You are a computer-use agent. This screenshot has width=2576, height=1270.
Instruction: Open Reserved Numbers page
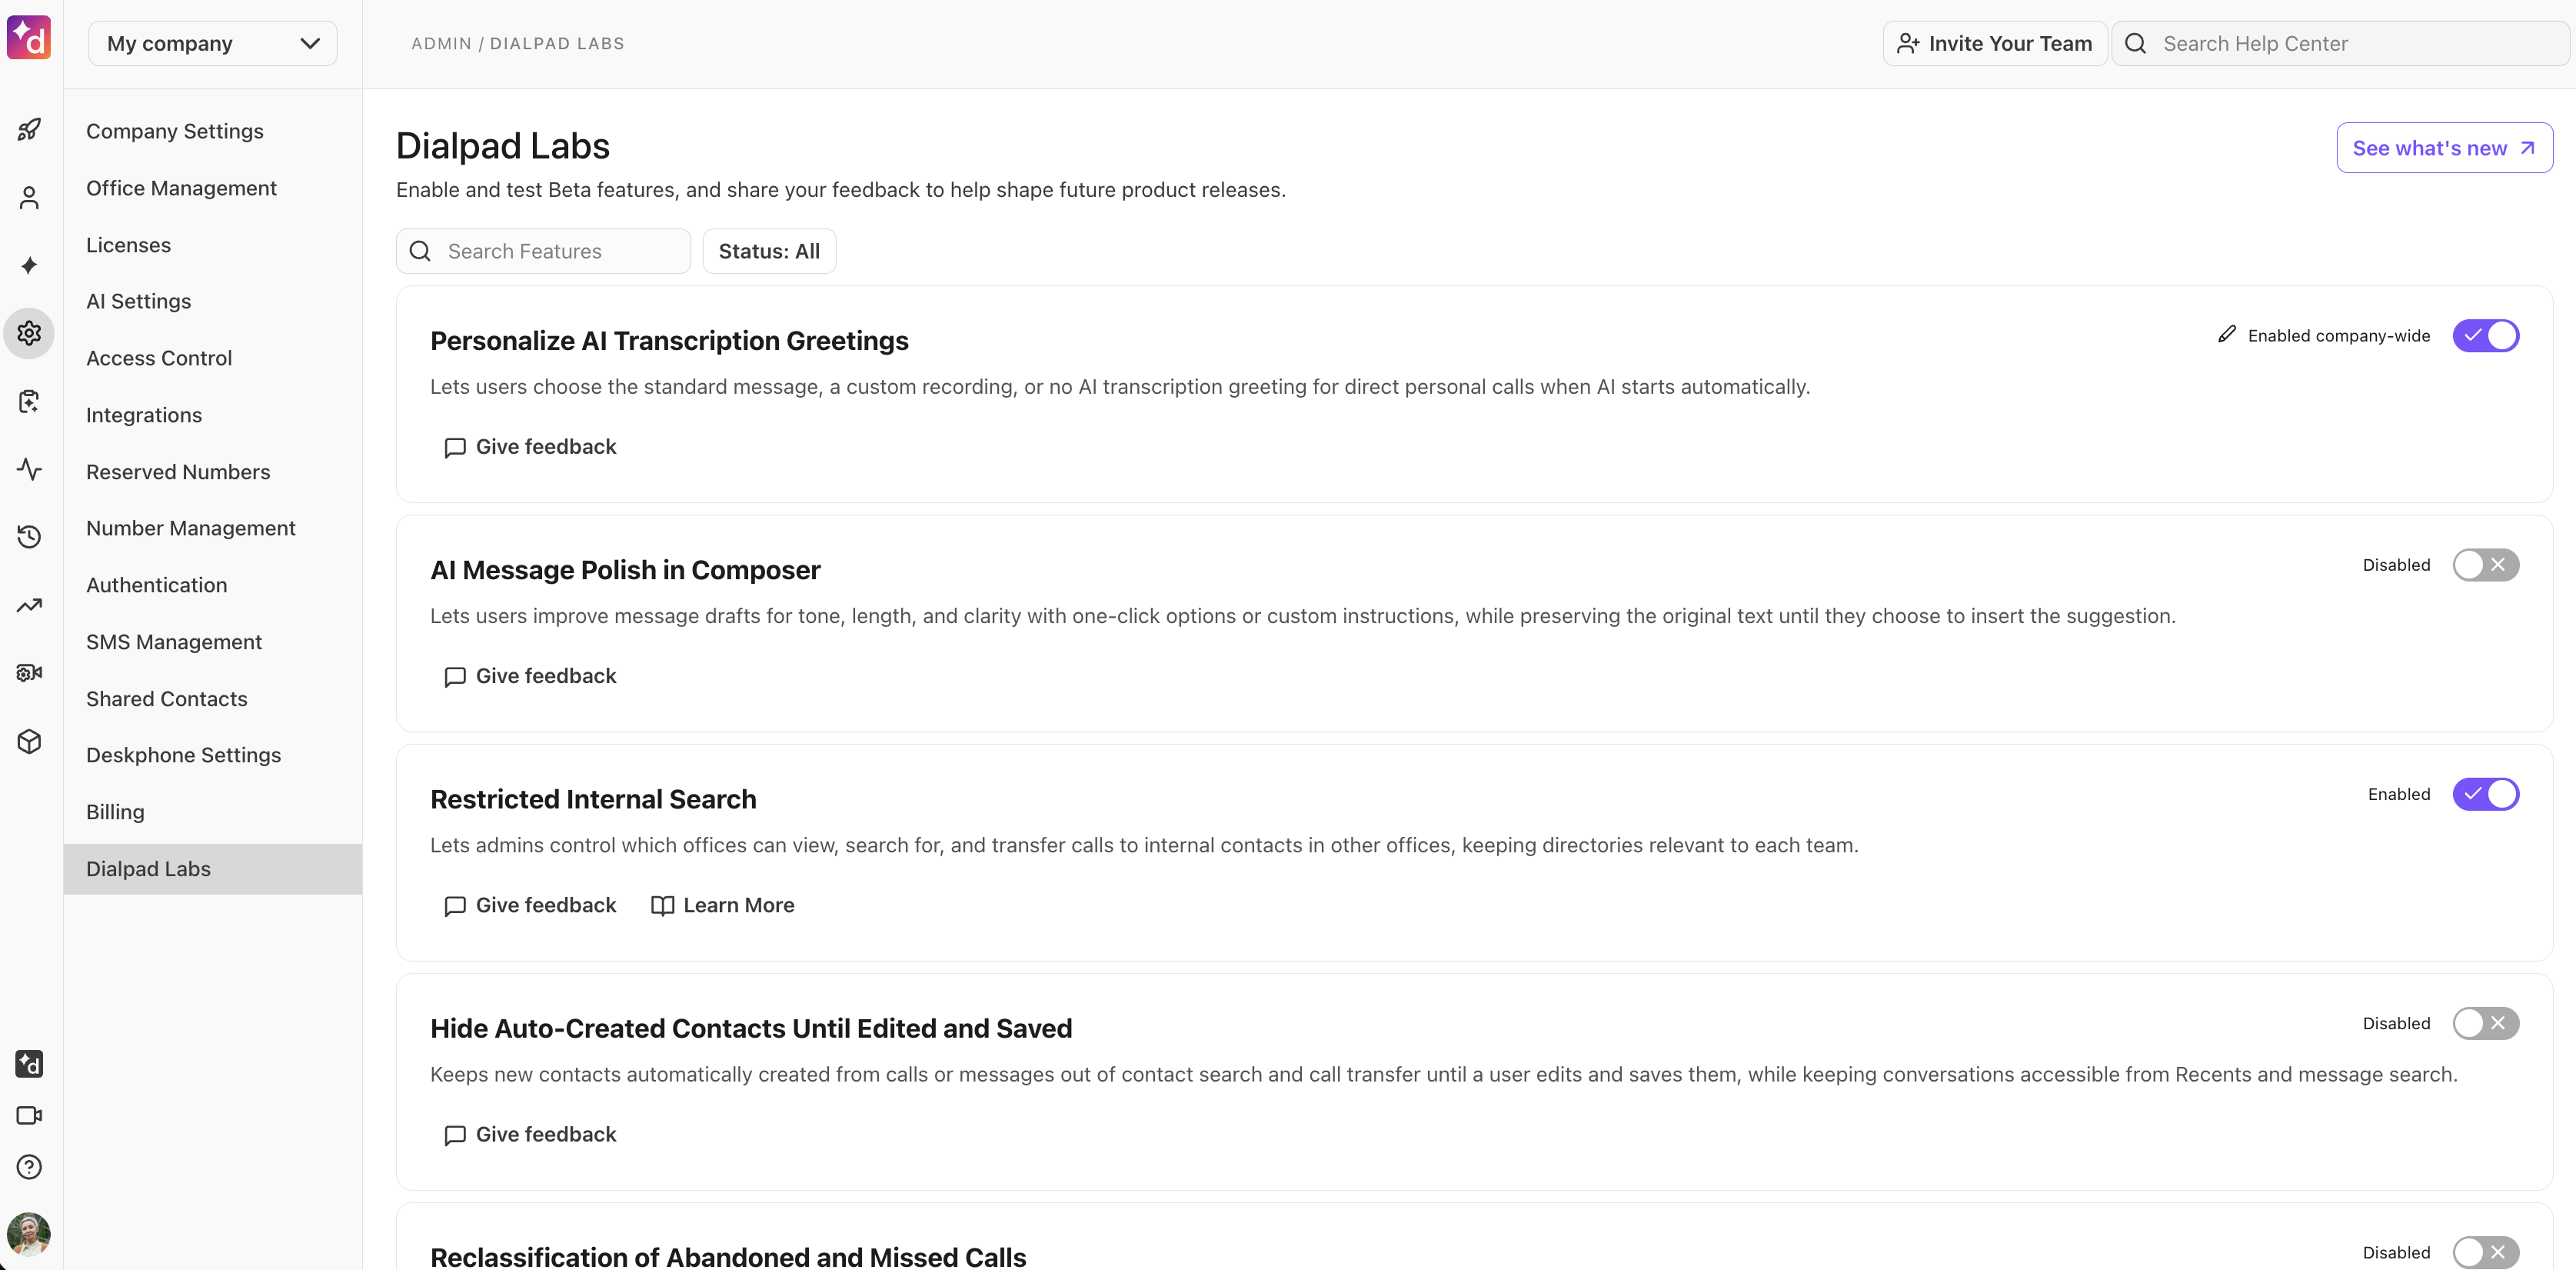(213, 472)
